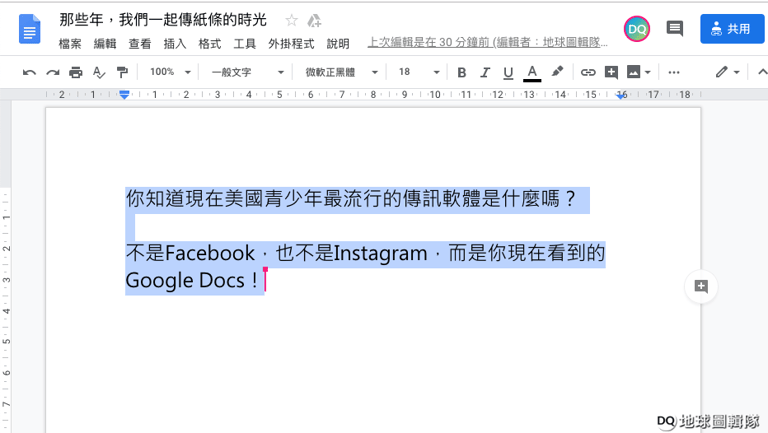Open the 插入 menu
The image size is (768, 433).
175,44
